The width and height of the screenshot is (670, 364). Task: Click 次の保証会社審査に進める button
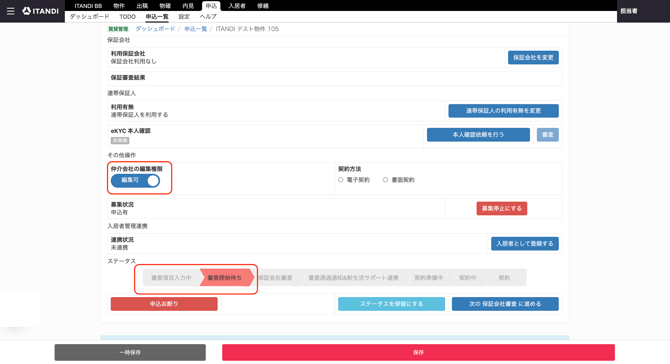click(x=505, y=304)
